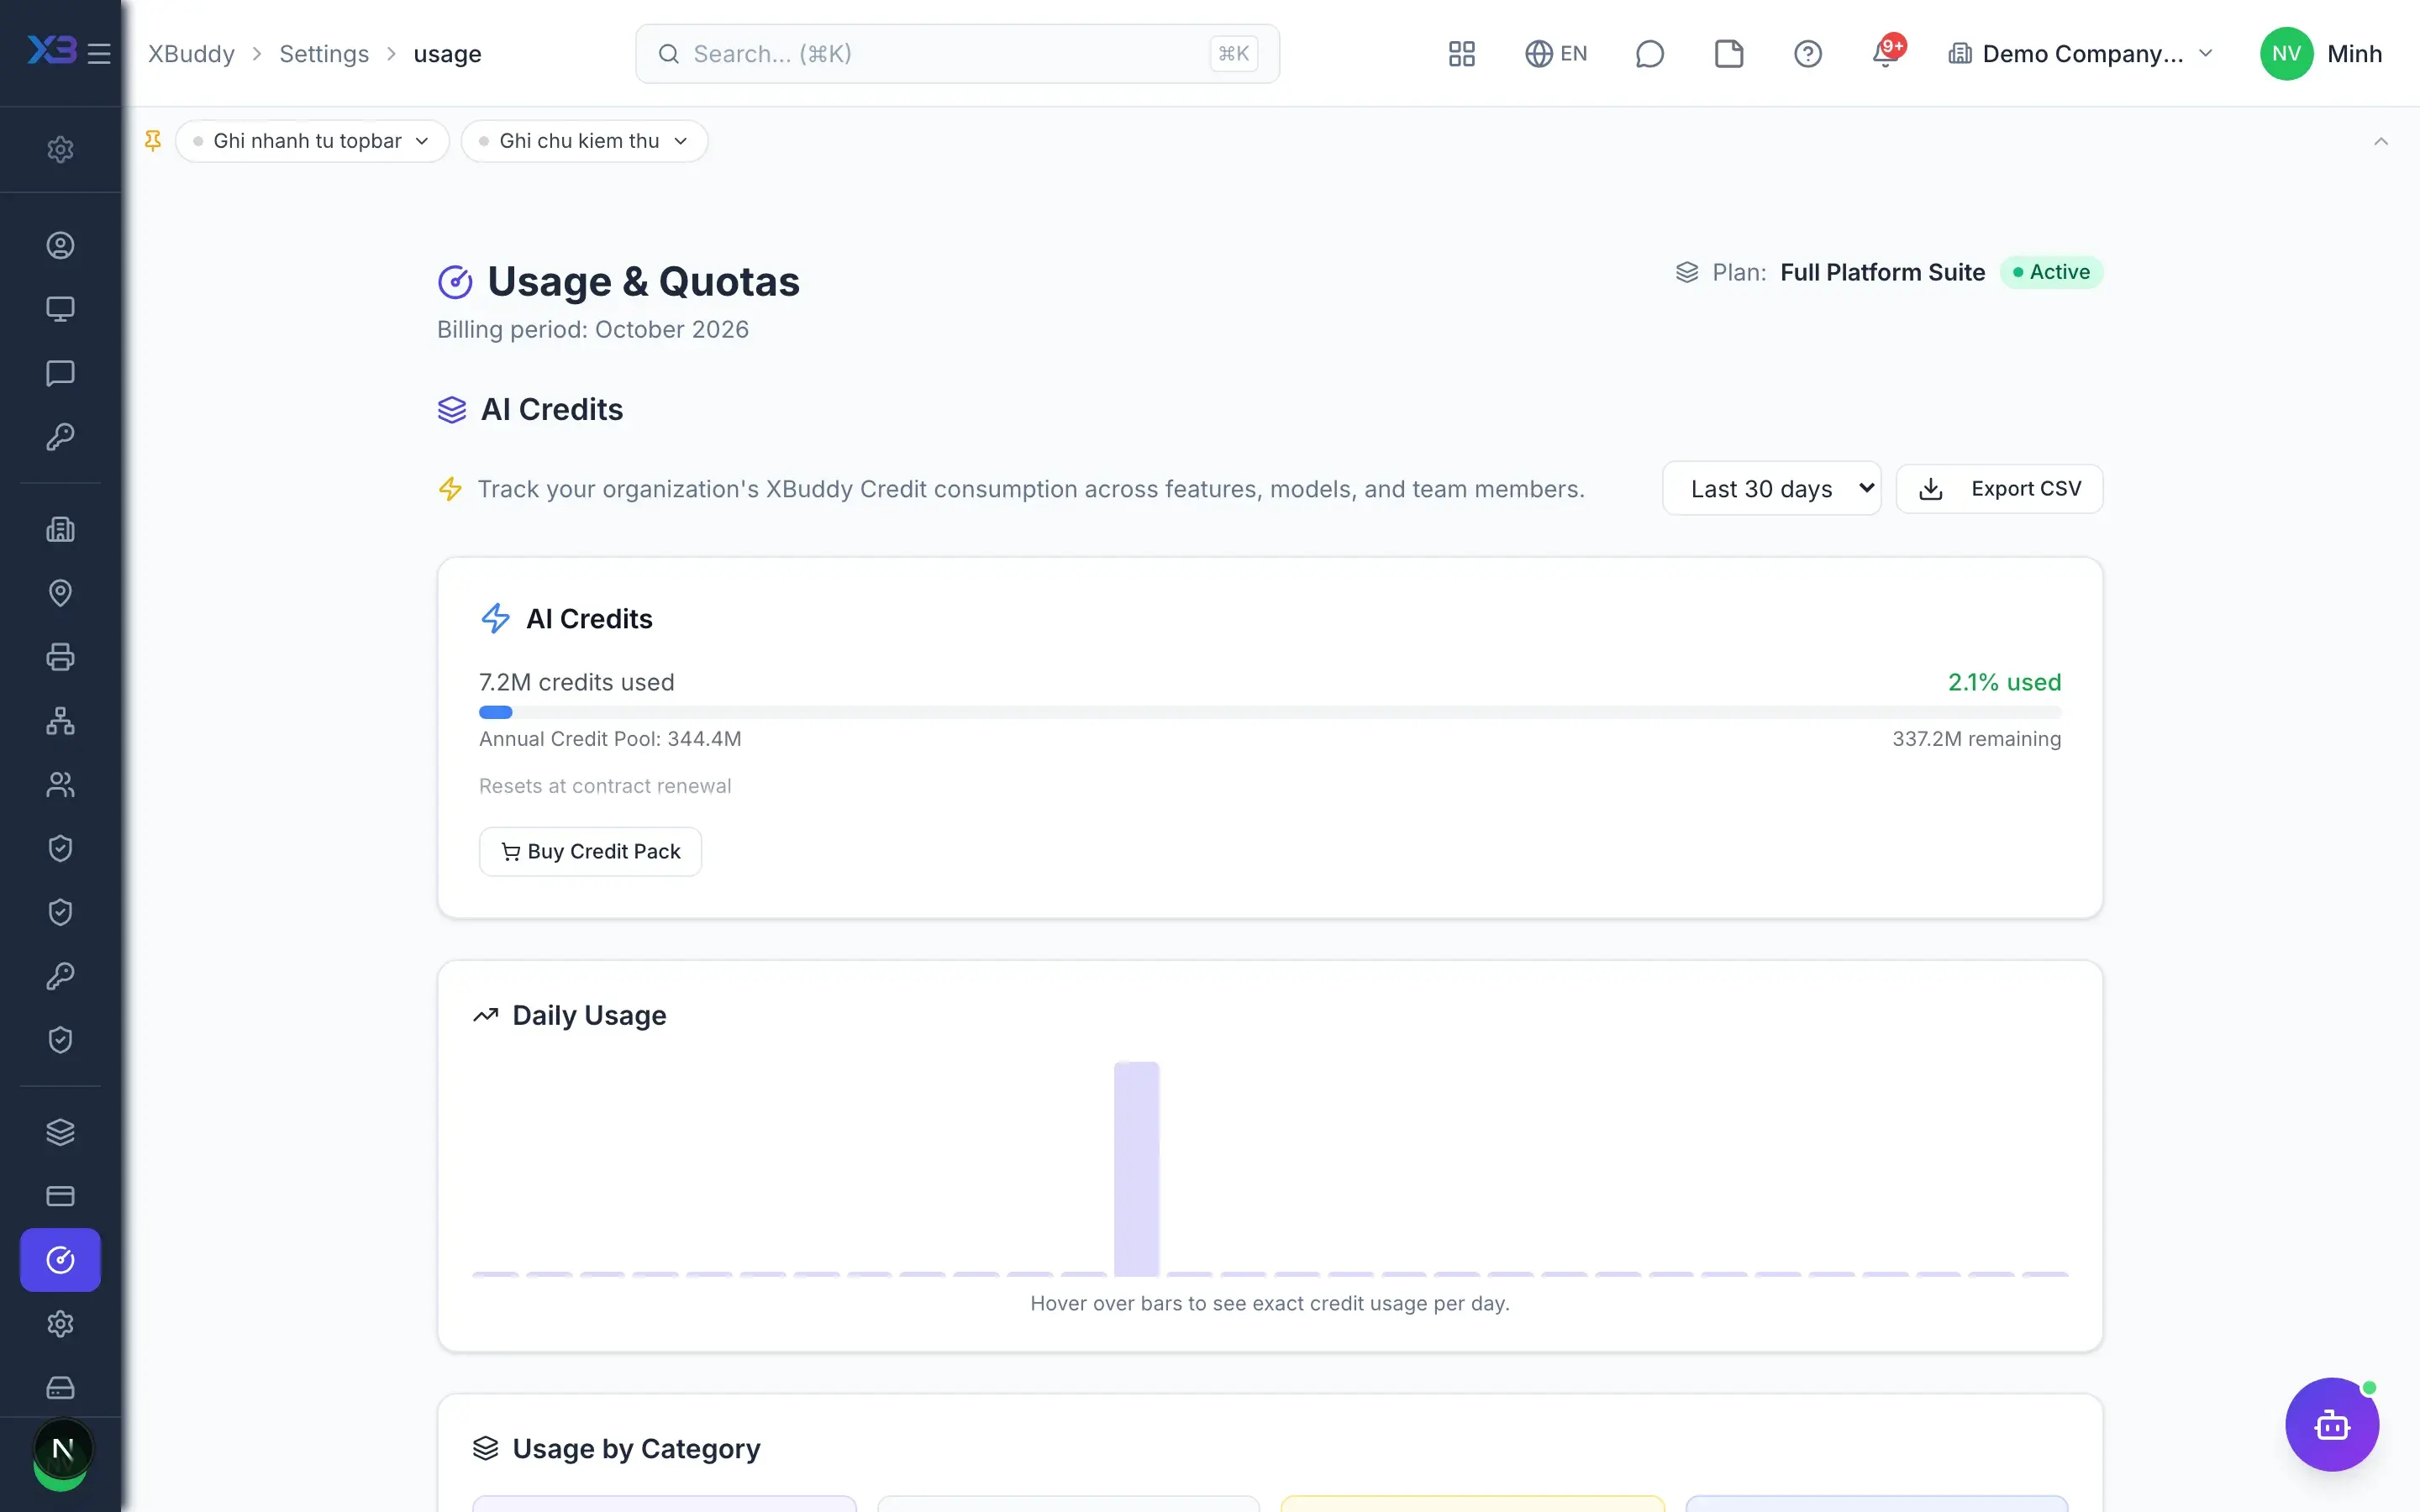Open the notes page icon in topbar
Screen dimensions: 2420x1512
pyautogui.click(x=1728, y=54)
